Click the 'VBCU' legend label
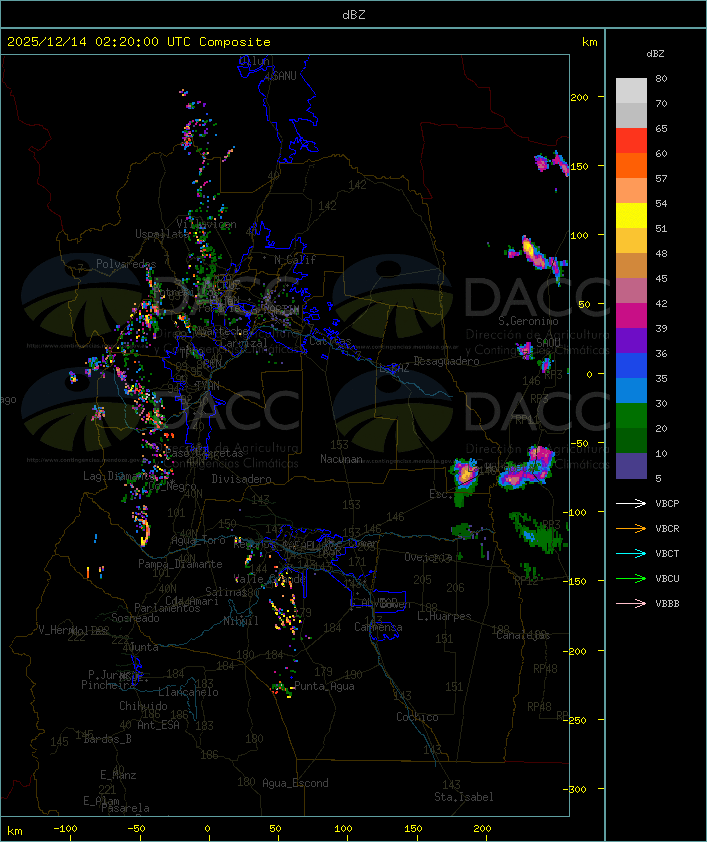Image resolution: width=707 pixels, height=842 pixels. (667, 578)
